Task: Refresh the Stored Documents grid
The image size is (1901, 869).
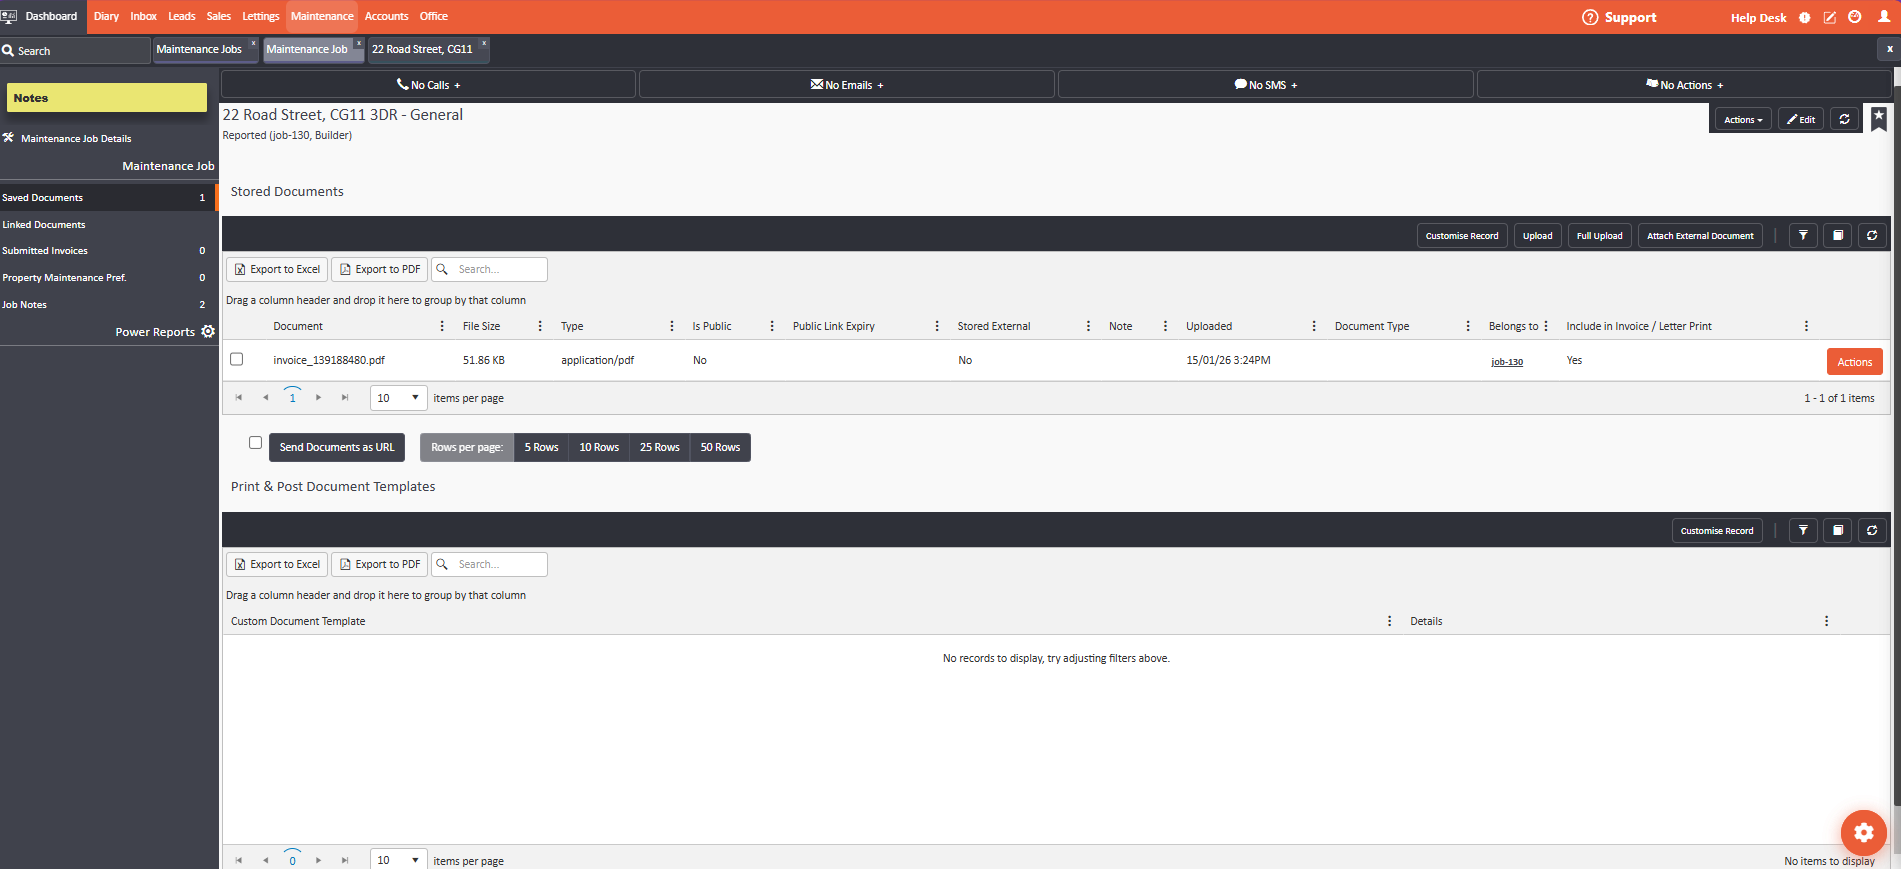Action: point(1872,236)
